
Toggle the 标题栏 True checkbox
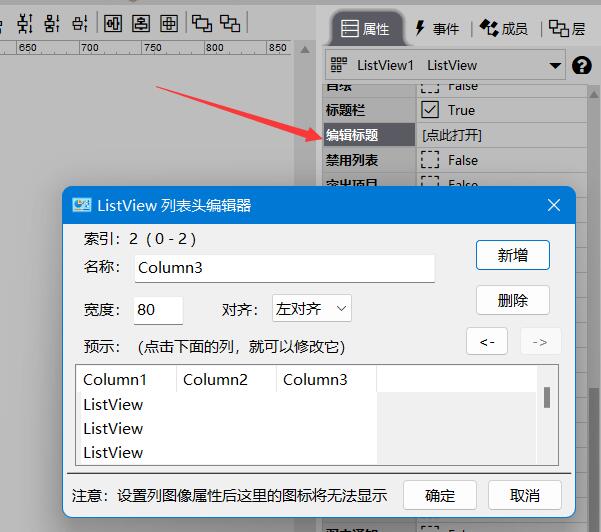[430, 110]
